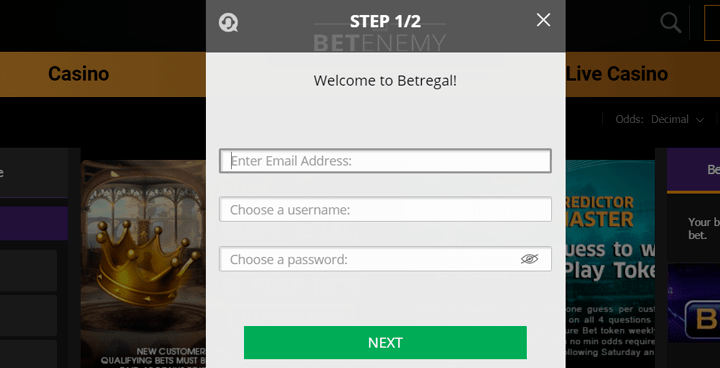
Task: Select the purple highlighted left sidebar item
Action: click(34, 223)
